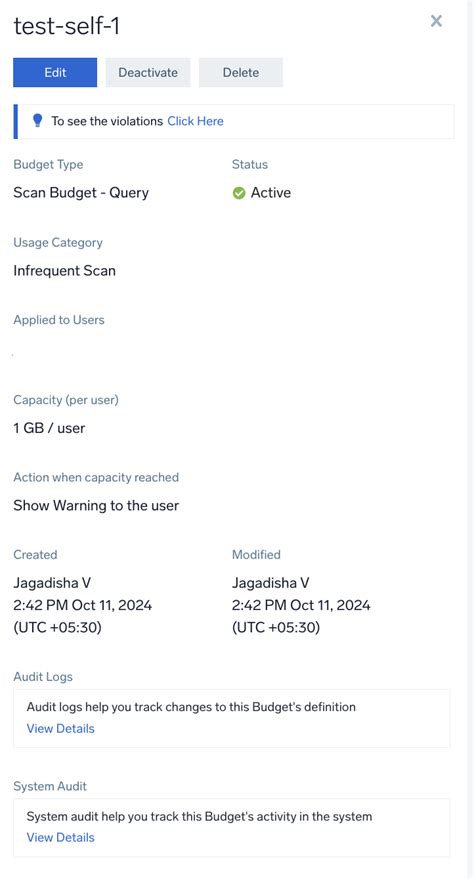Click the Active status text
The width and height of the screenshot is (474, 879).
coord(271,193)
